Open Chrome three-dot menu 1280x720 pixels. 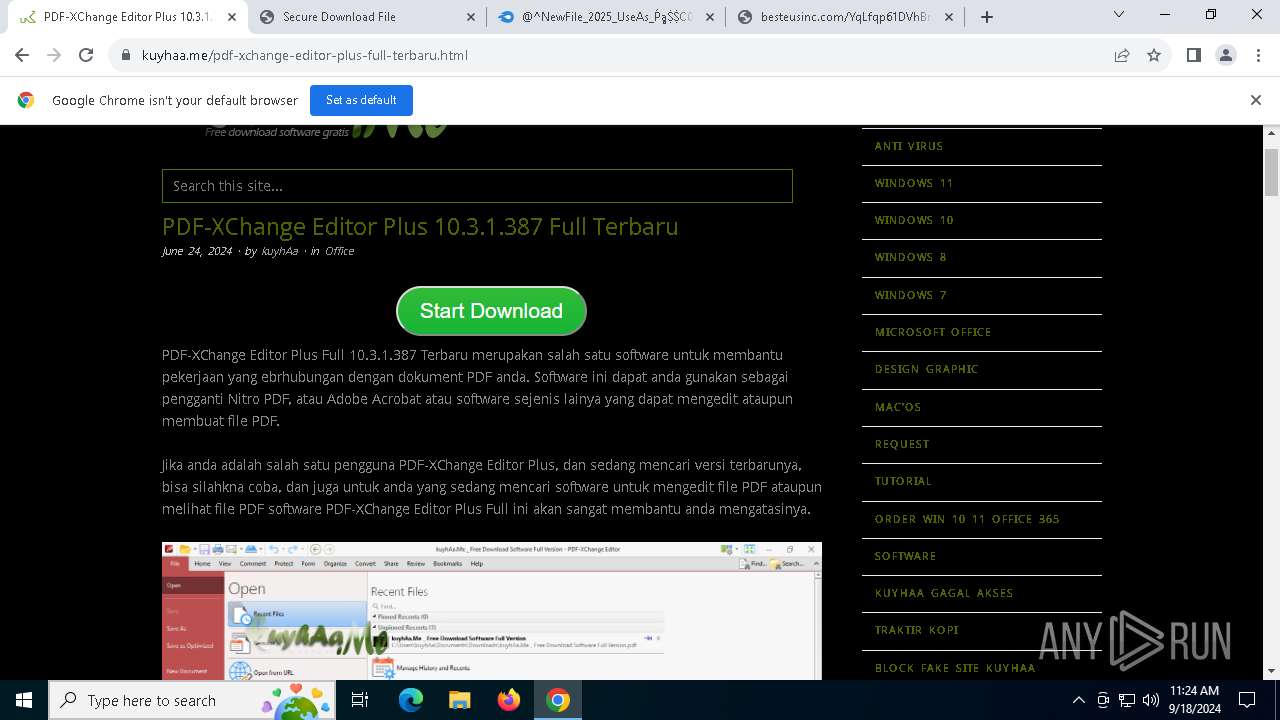coord(1257,55)
